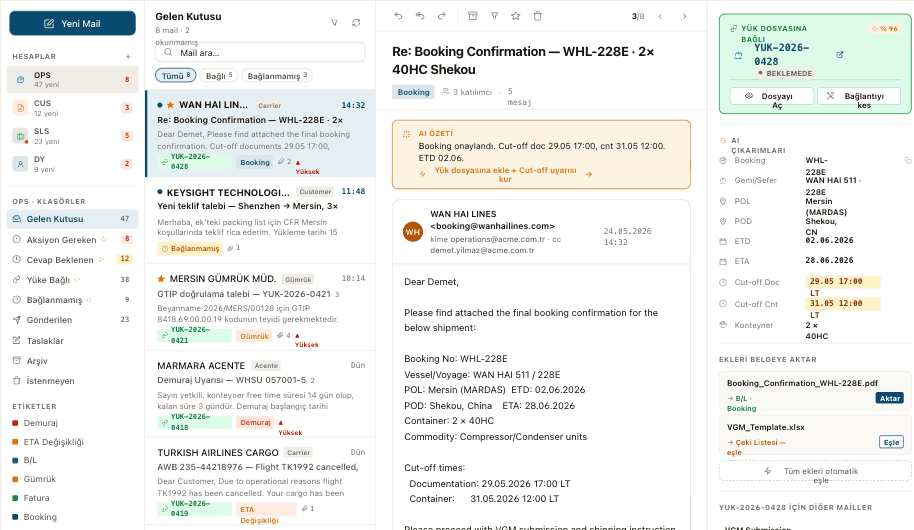Refresh the Gelen Kutusu mail list
The image size is (914, 530).
(x=356, y=23)
